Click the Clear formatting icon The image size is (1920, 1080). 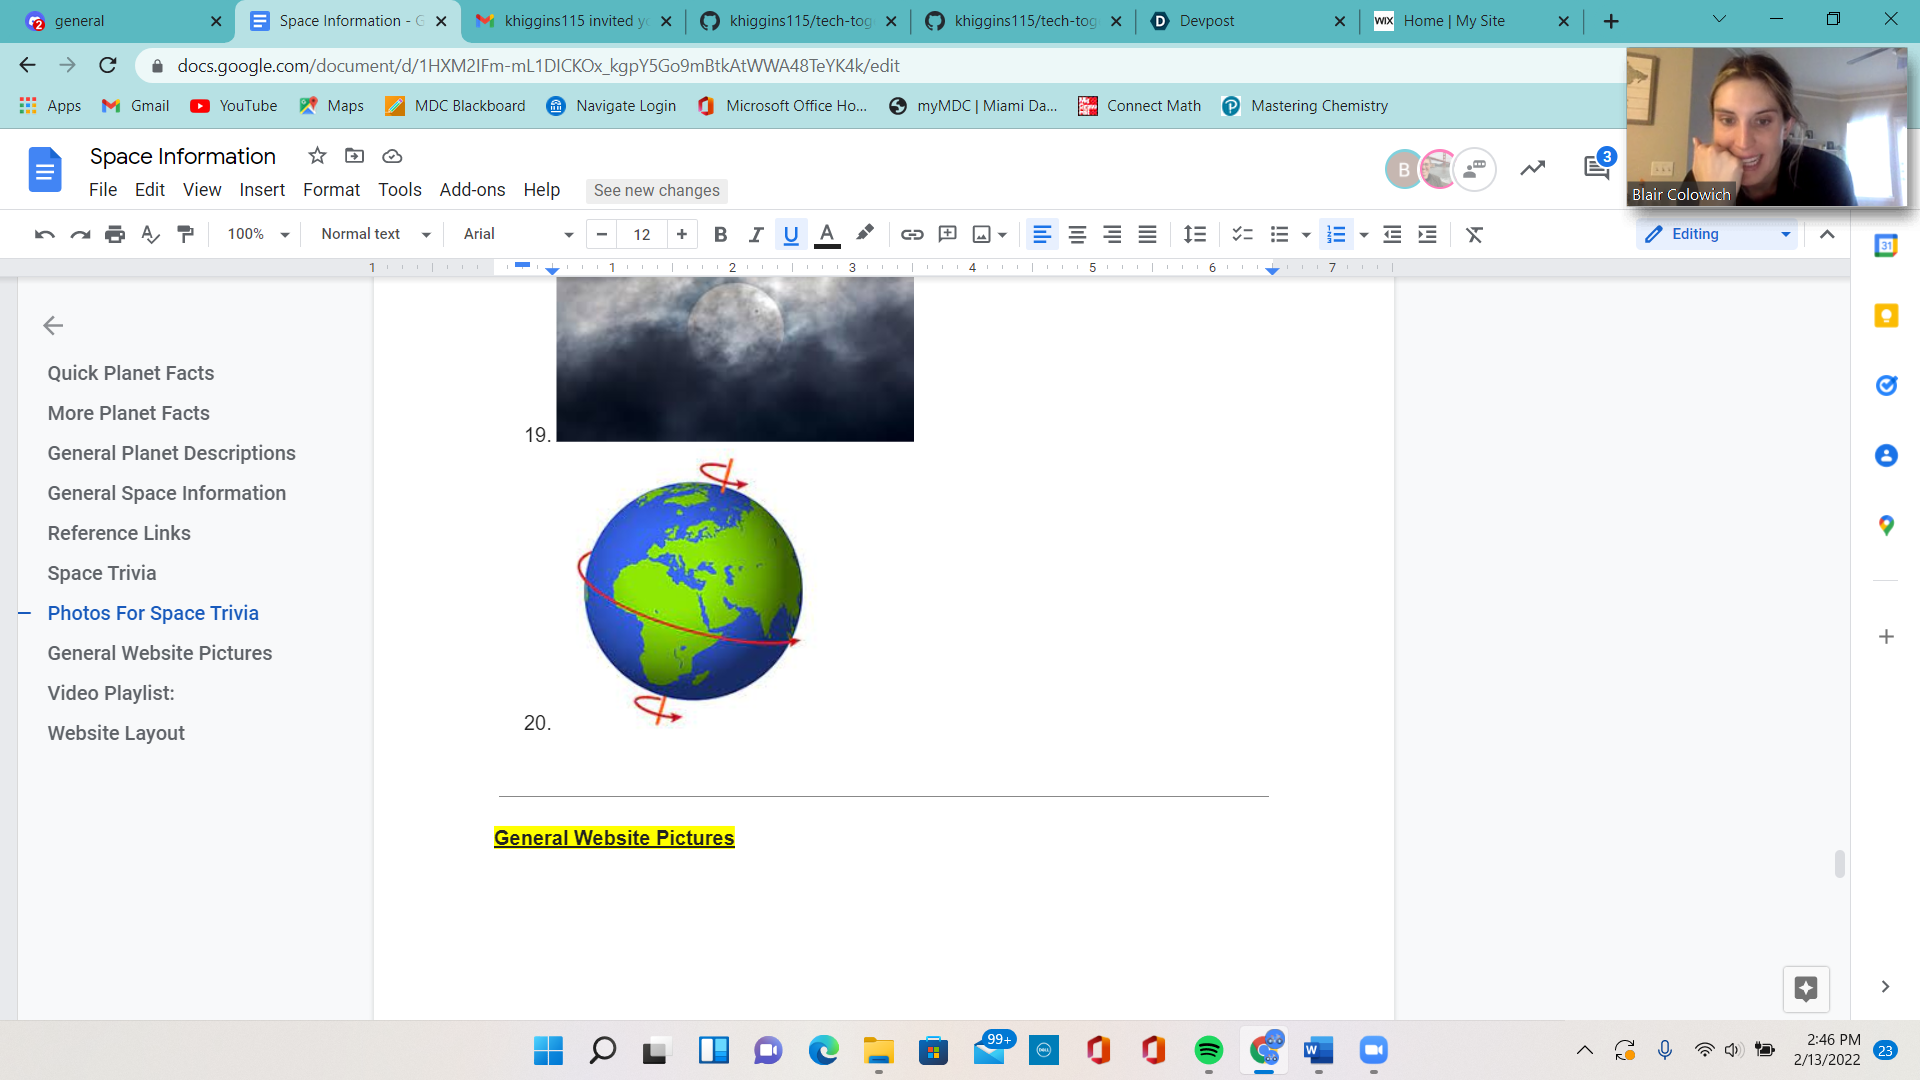1474,234
